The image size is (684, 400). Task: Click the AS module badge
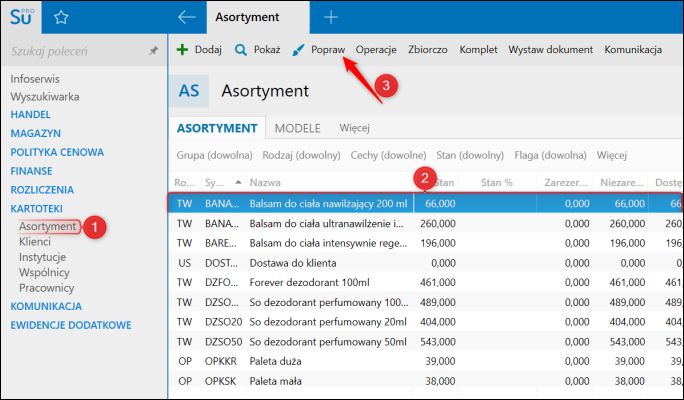pos(189,91)
